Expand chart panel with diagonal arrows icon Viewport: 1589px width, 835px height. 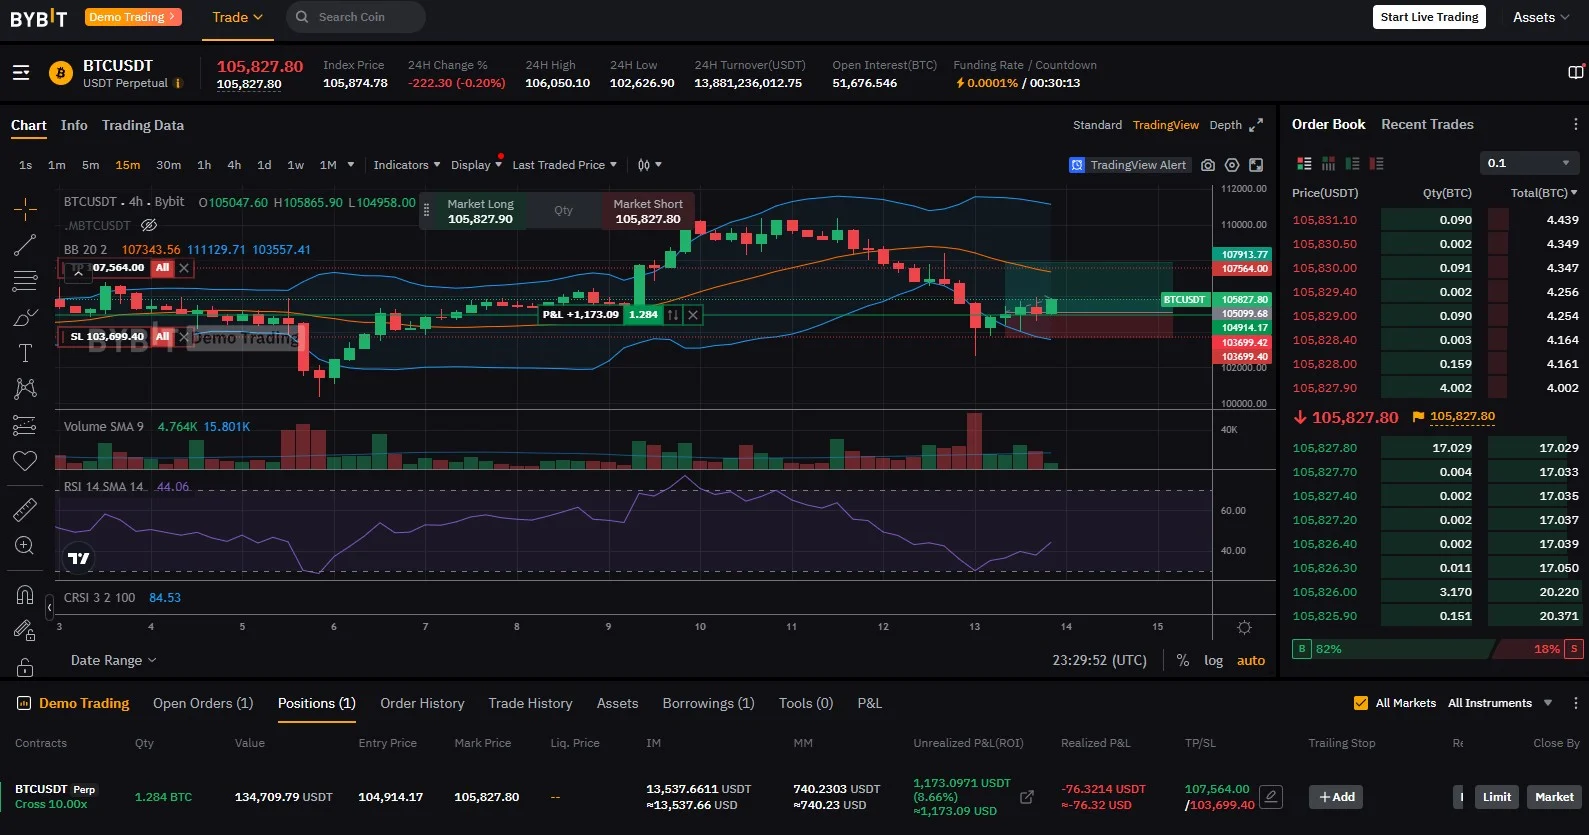pyautogui.click(x=1256, y=125)
